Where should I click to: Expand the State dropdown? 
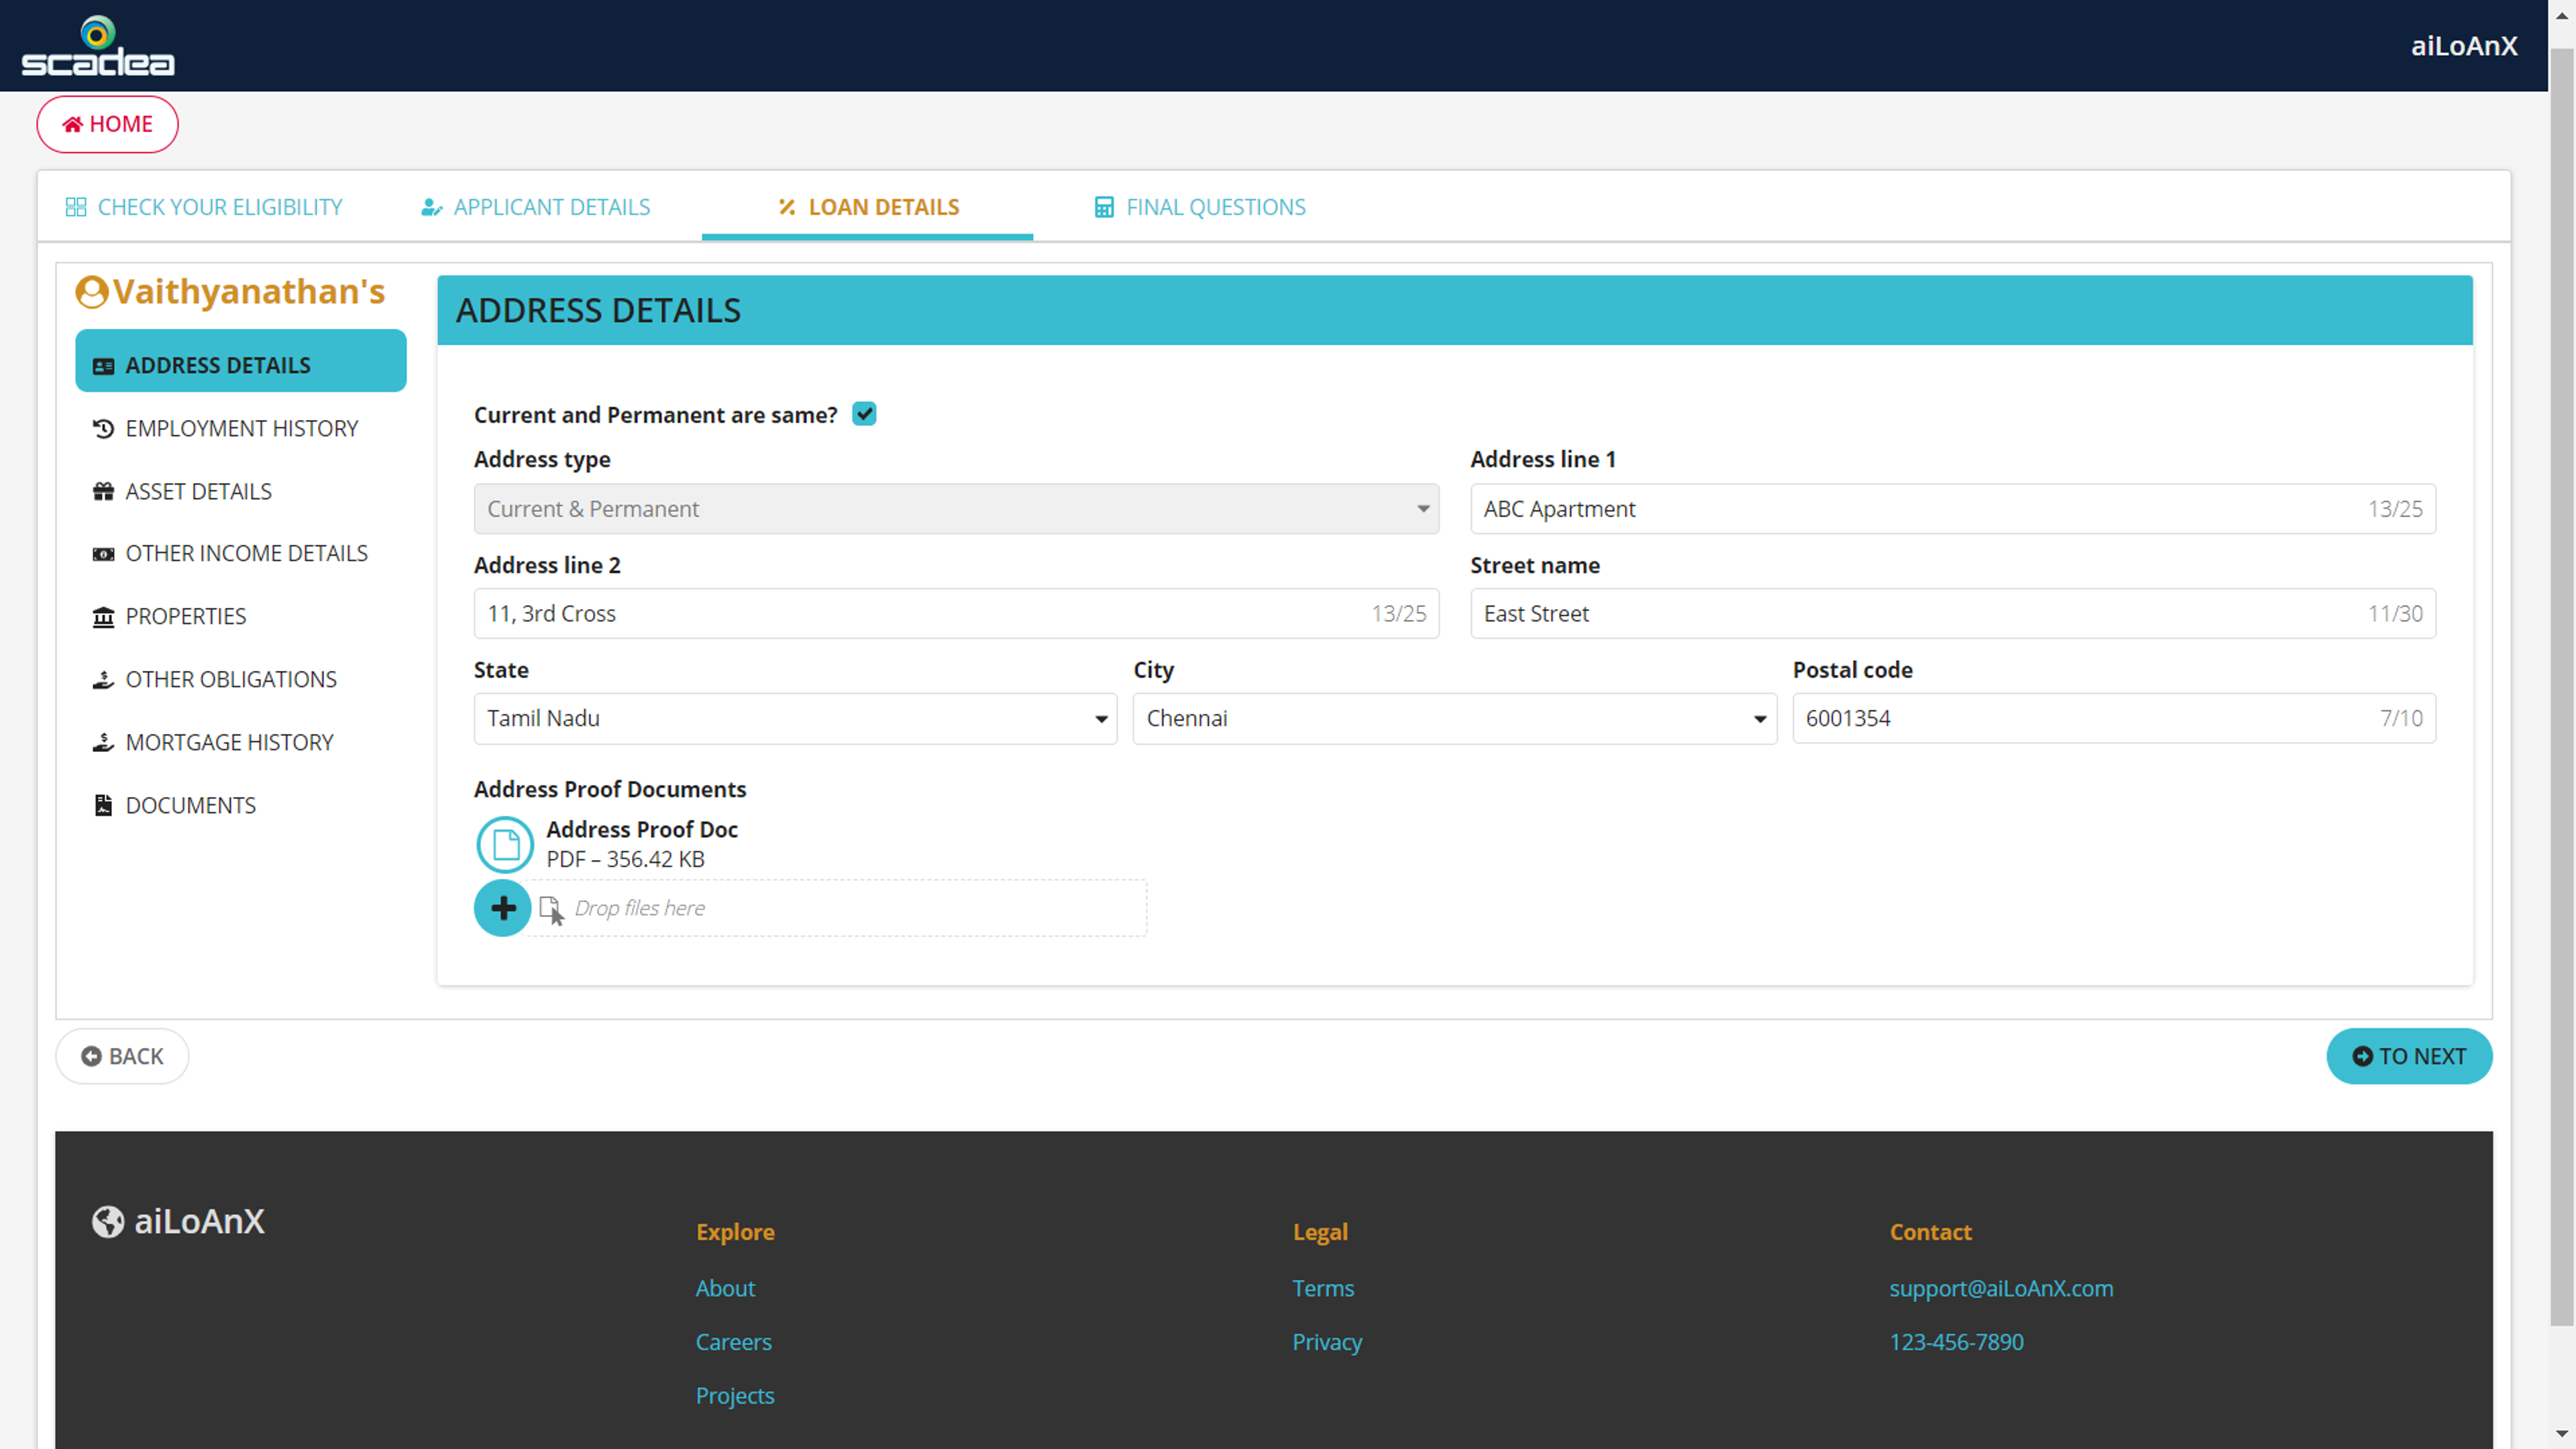795,718
